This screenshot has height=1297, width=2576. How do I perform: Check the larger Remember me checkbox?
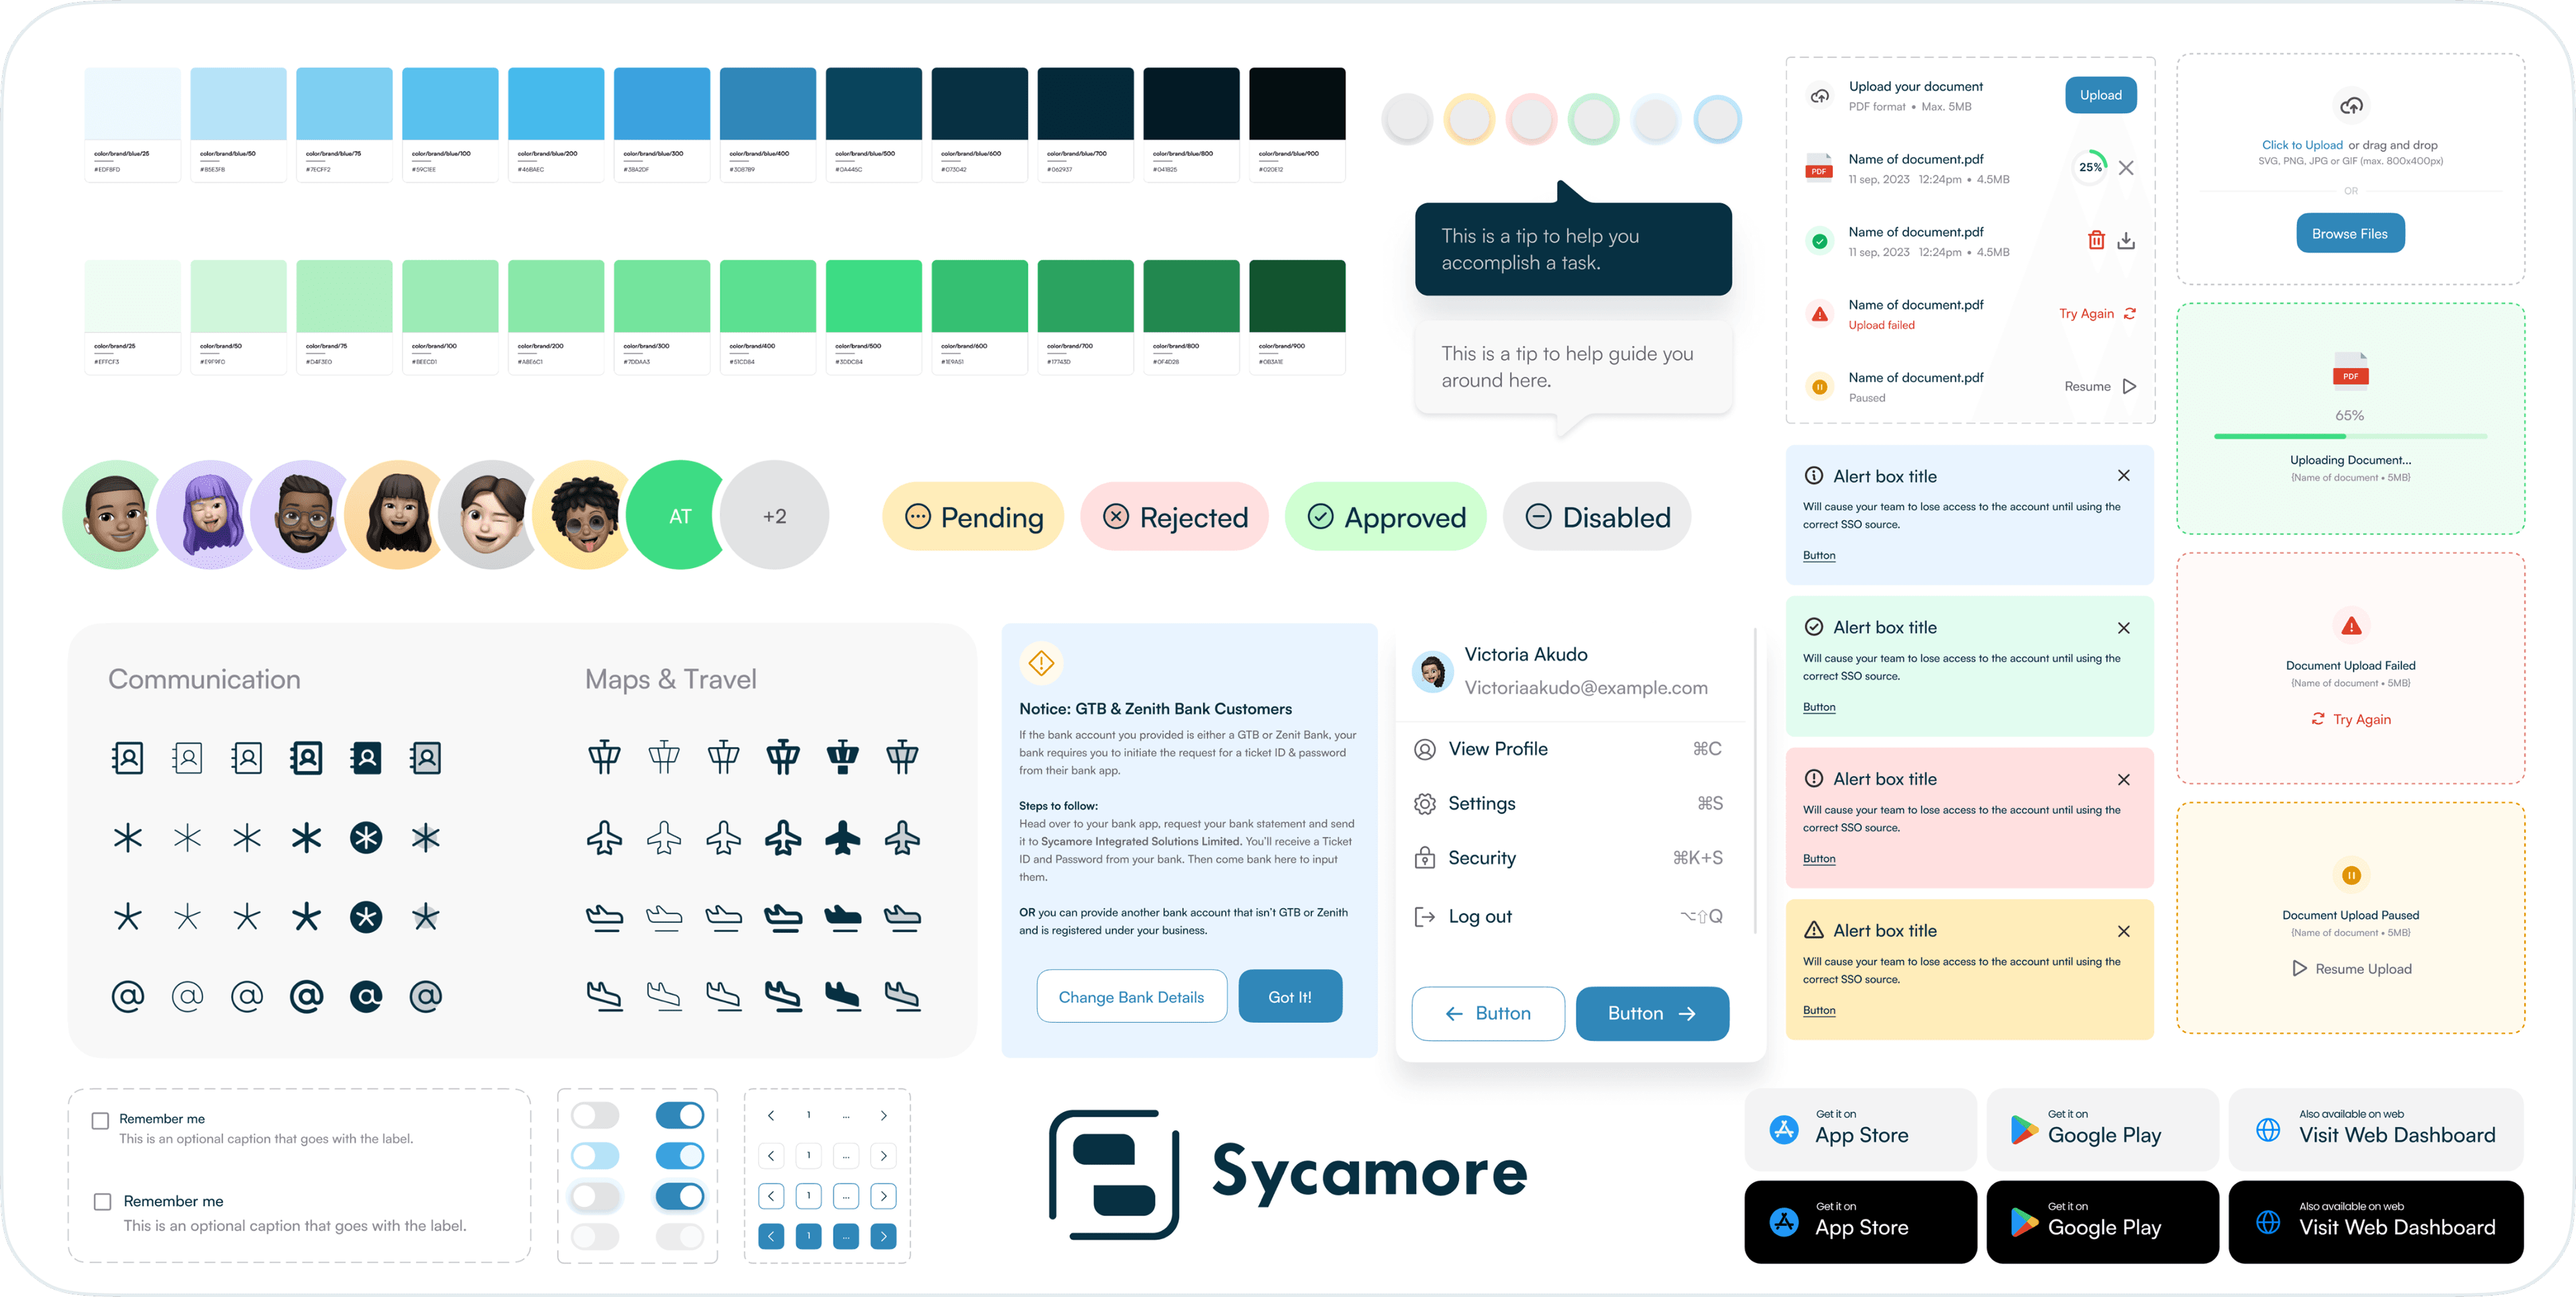pyautogui.click(x=102, y=1201)
